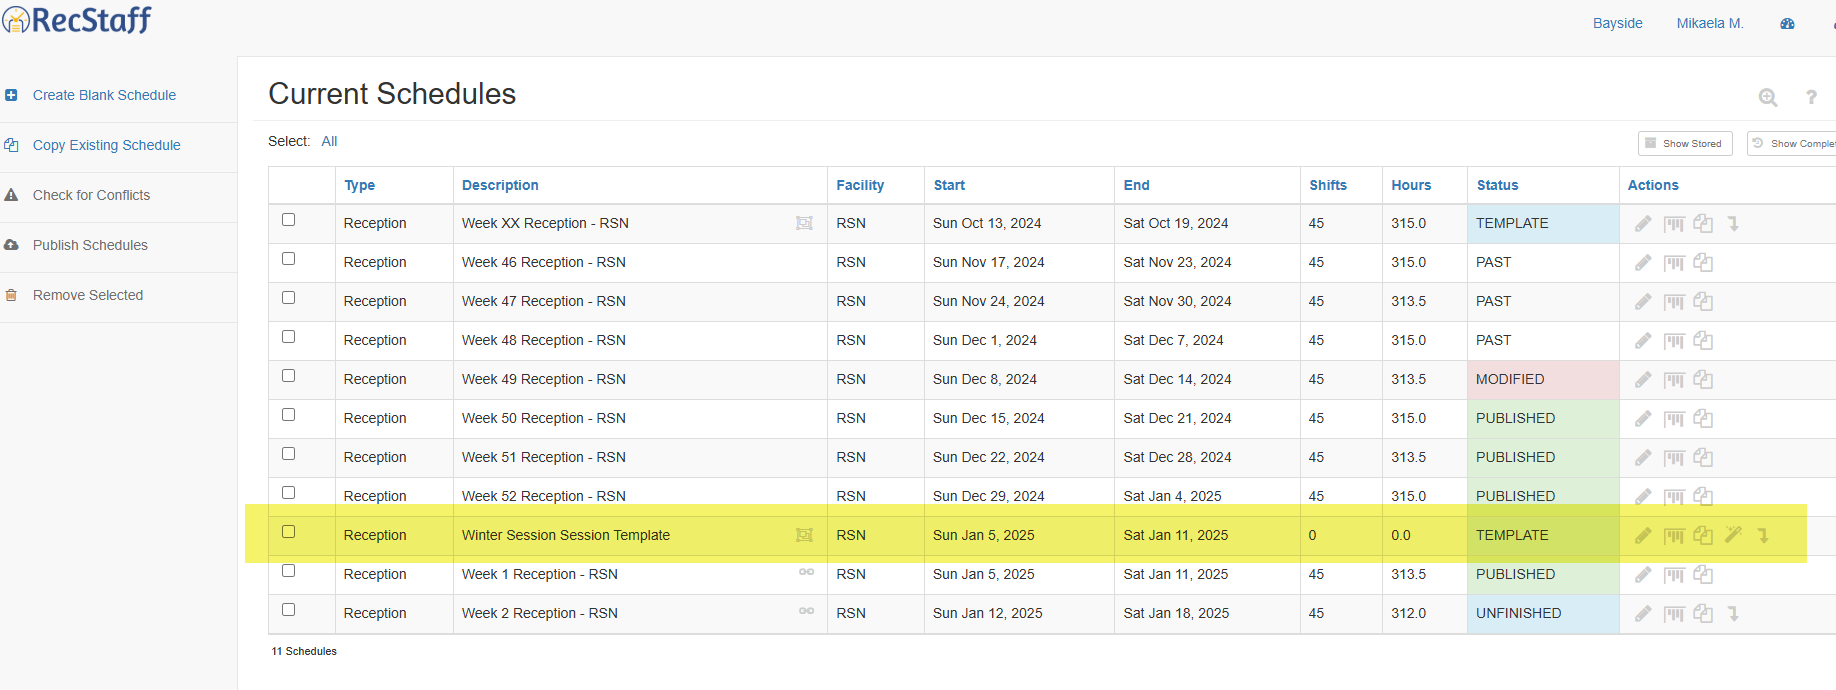Select checkbox for Week 51 Reception
This screenshot has height=690, width=1836.
[x=289, y=454]
